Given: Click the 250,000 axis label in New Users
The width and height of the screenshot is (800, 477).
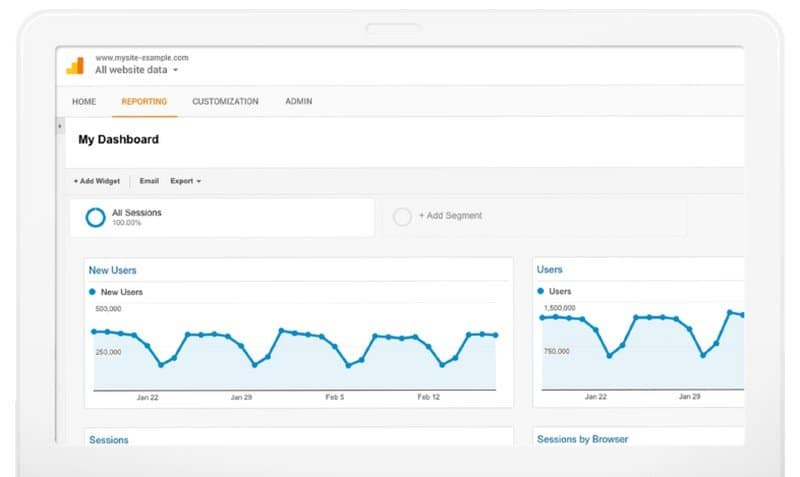Looking at the screenshot, I should coord(108,352).
